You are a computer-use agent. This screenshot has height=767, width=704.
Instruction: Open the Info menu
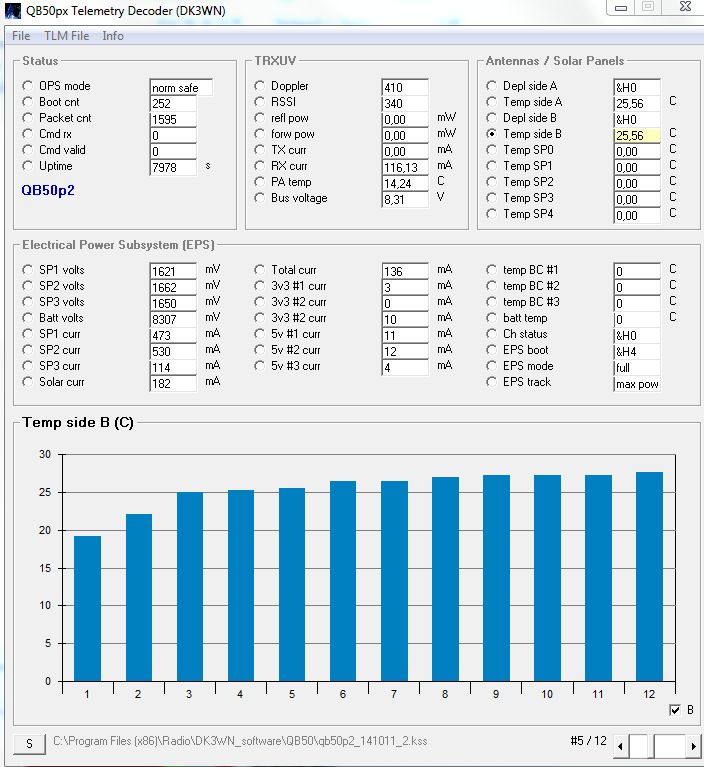click(113, 36)
